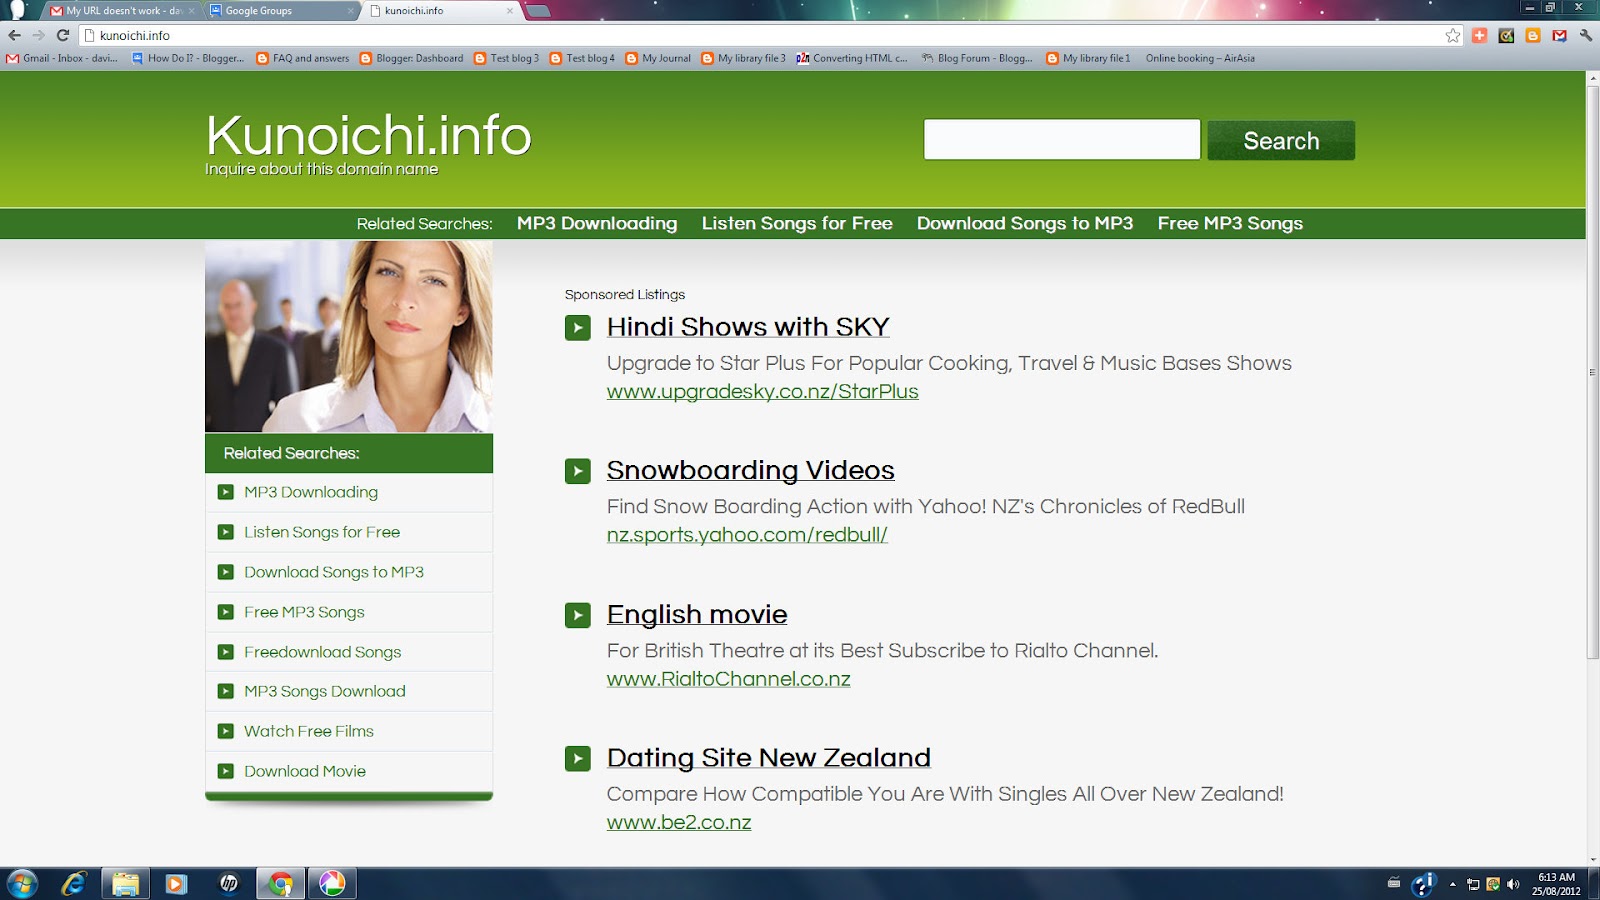Go back using the browser back arrow
This screenshot has height=900, width=1600.
(x=15, y=35)
